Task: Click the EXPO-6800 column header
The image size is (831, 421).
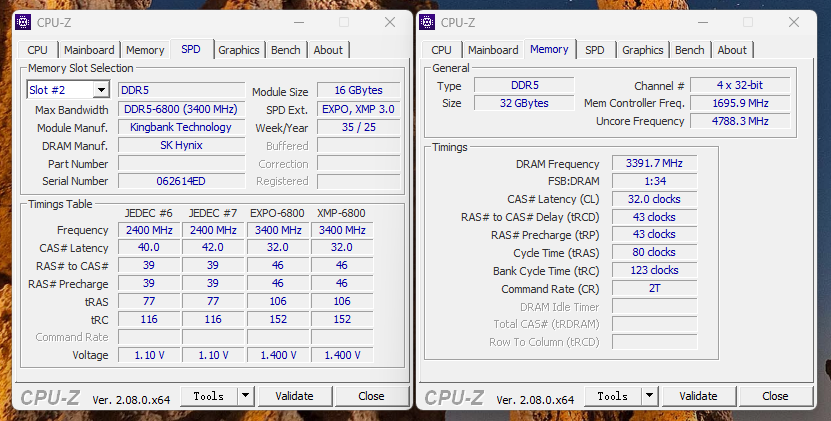Action: tap(277, 213)
